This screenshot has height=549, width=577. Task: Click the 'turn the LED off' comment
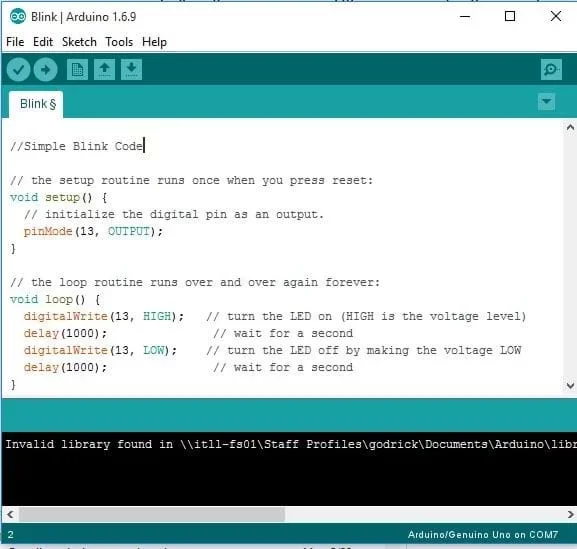click(364, 350)
